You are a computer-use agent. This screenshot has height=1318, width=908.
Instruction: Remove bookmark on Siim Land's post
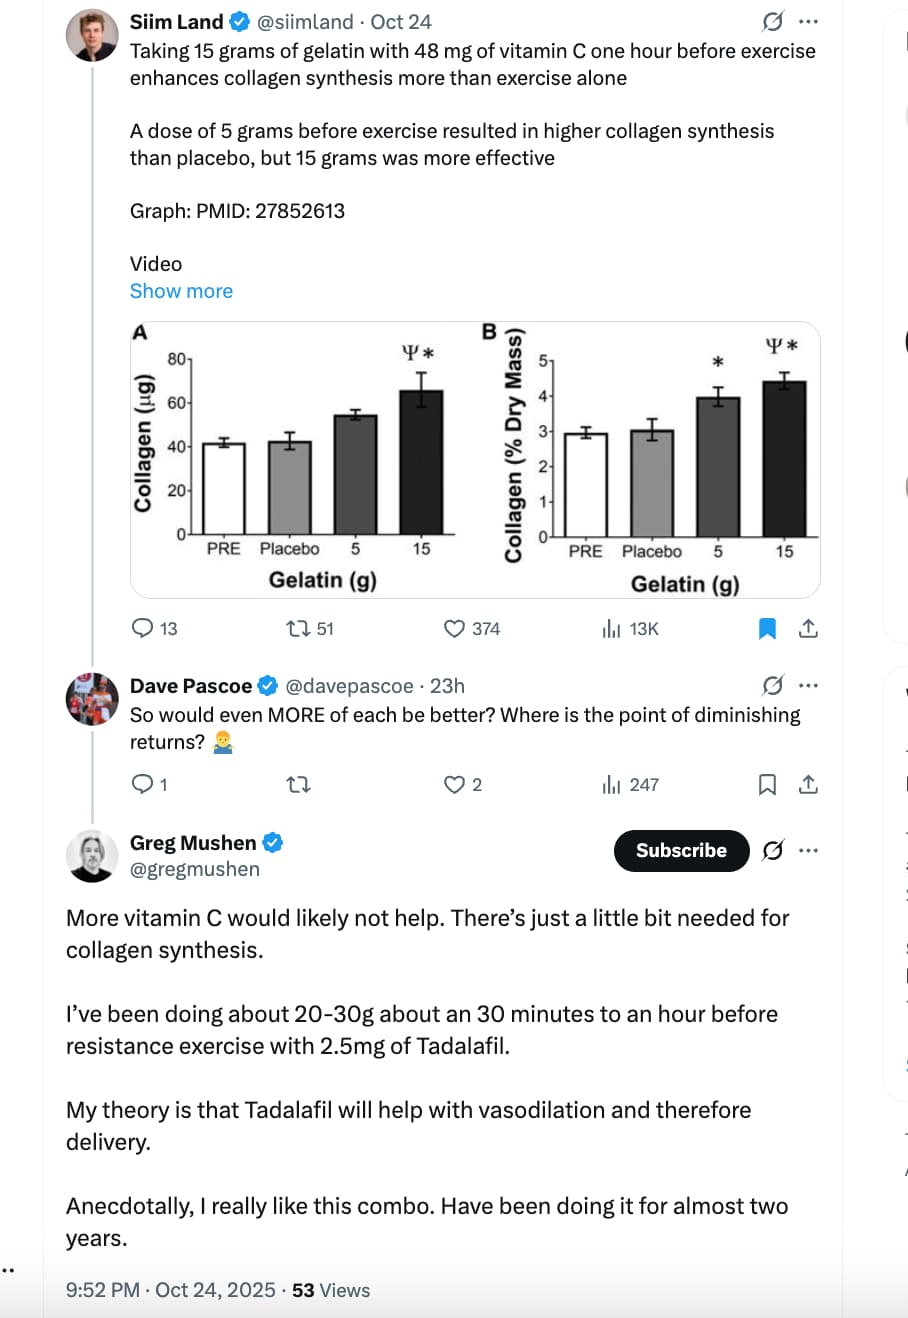point(767,628)
